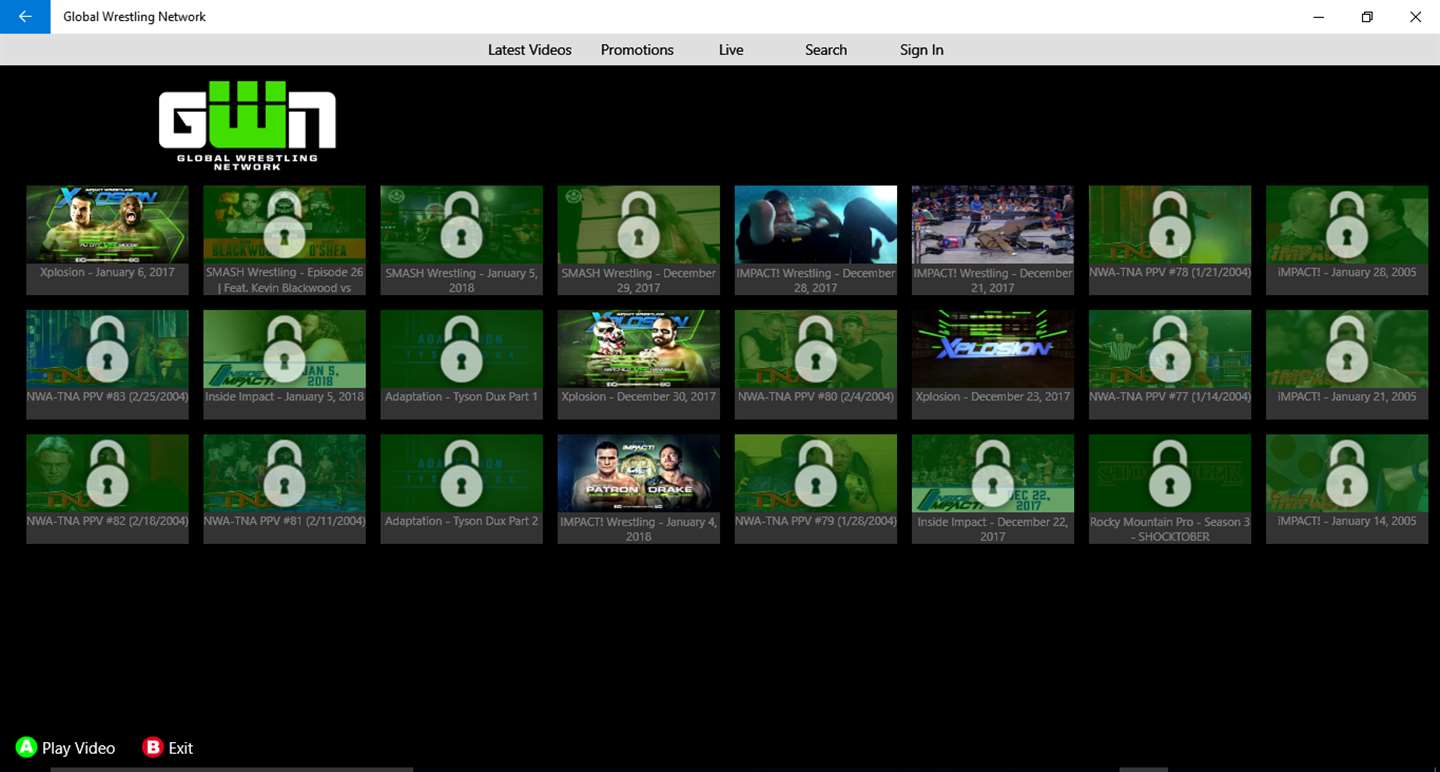Go back using the back arrow
The height and width of the screenshot is (772, 1440).
click(x=25, y=17)
